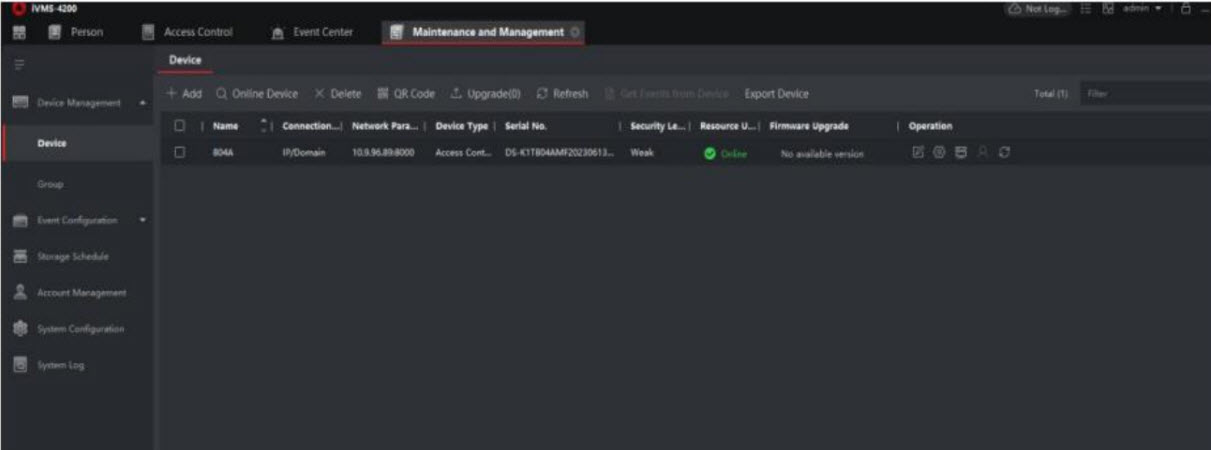Image resolution: width=1211 pixels, height=450 pixels.
Task: Toggle the select-all checkbox in table header
Action: [x=179, y=126]
